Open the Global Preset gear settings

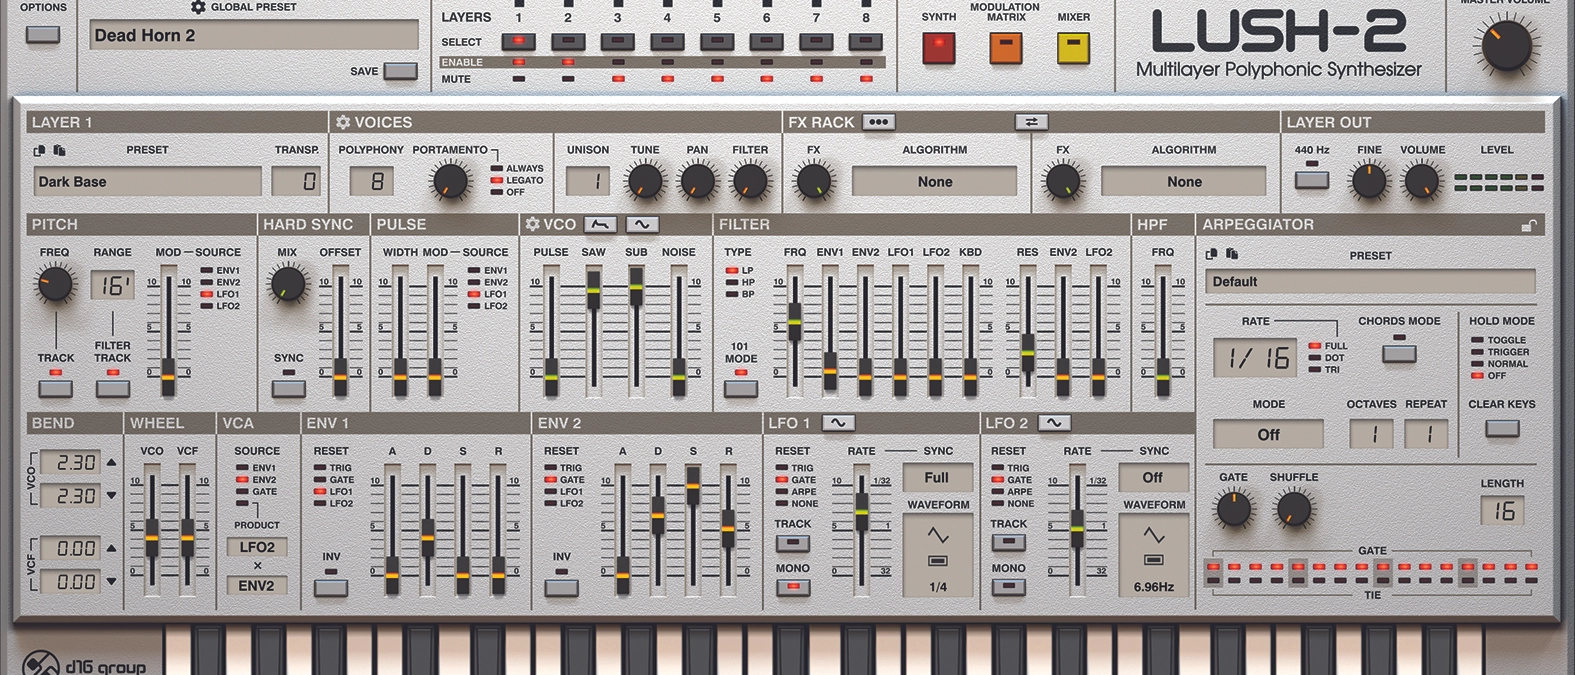(x=198, y=7)
